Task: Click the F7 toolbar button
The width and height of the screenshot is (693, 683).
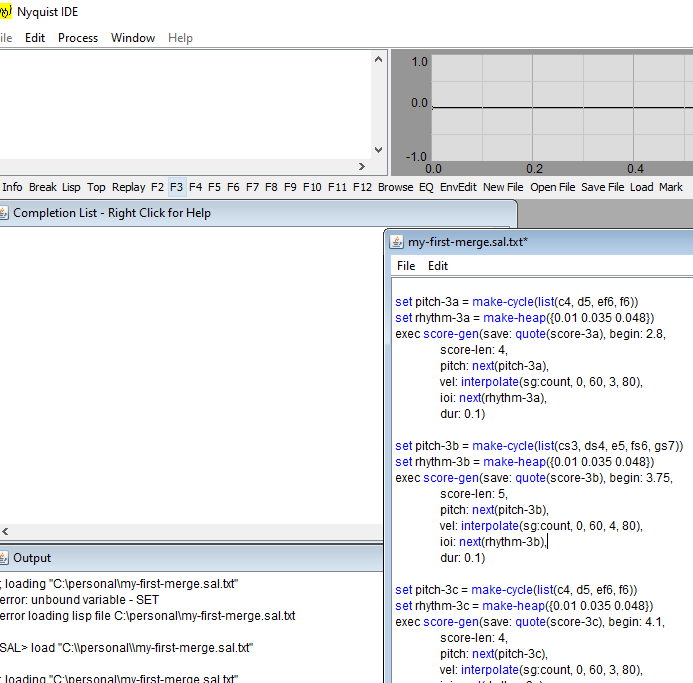Action: click(252, 187)
